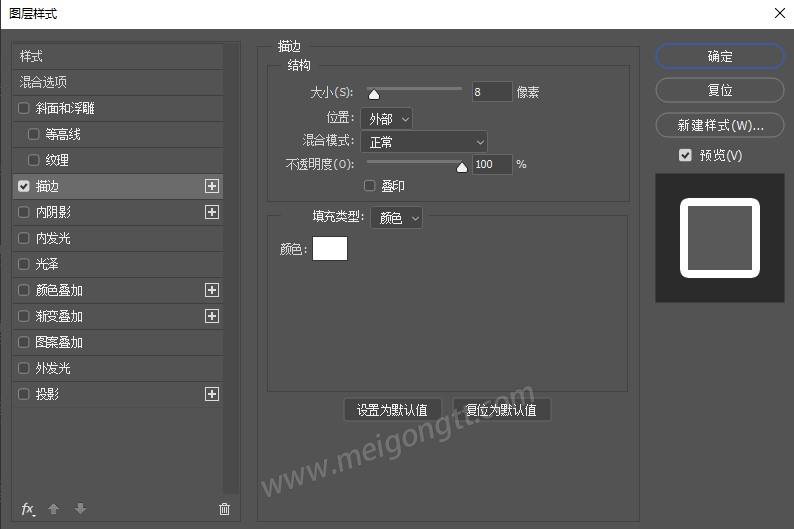
Task: Select the 外发光 effect row
Action: (x=117, y=368)
